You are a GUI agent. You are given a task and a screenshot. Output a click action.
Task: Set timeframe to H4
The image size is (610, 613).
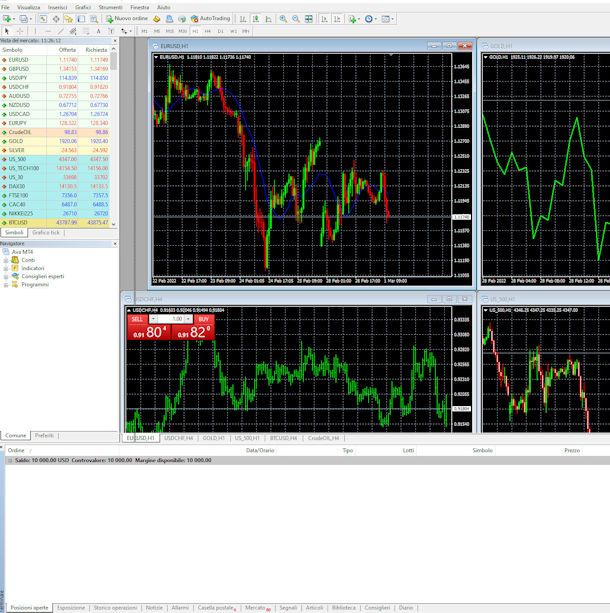(x=208, y=31)
